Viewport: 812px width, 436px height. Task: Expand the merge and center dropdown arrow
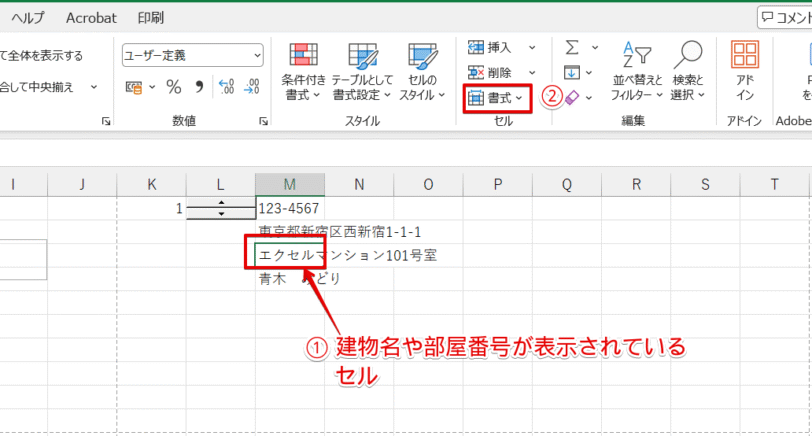pyautogui.click(x=94, y=87)
